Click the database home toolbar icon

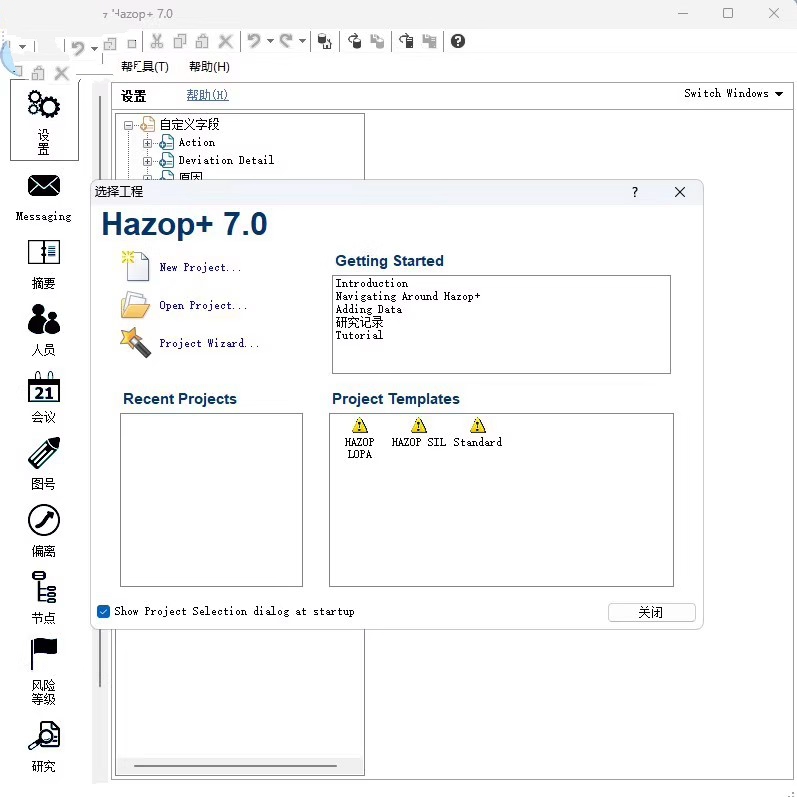324,41
